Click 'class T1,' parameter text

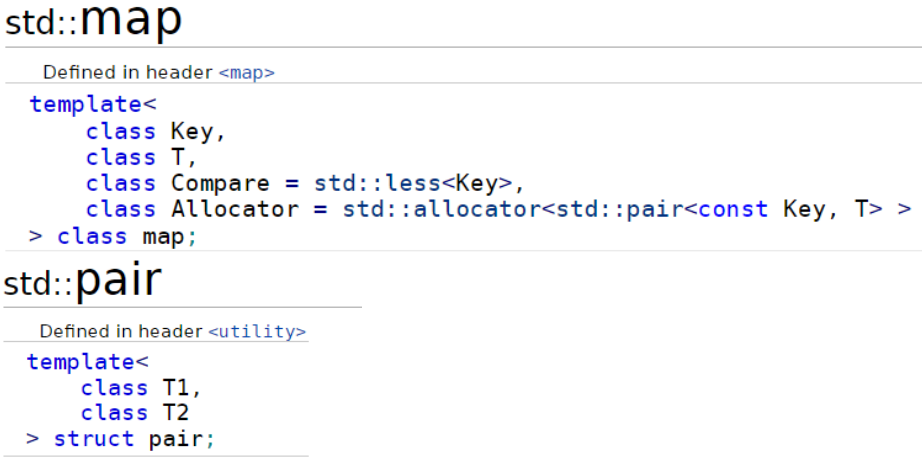141,388
